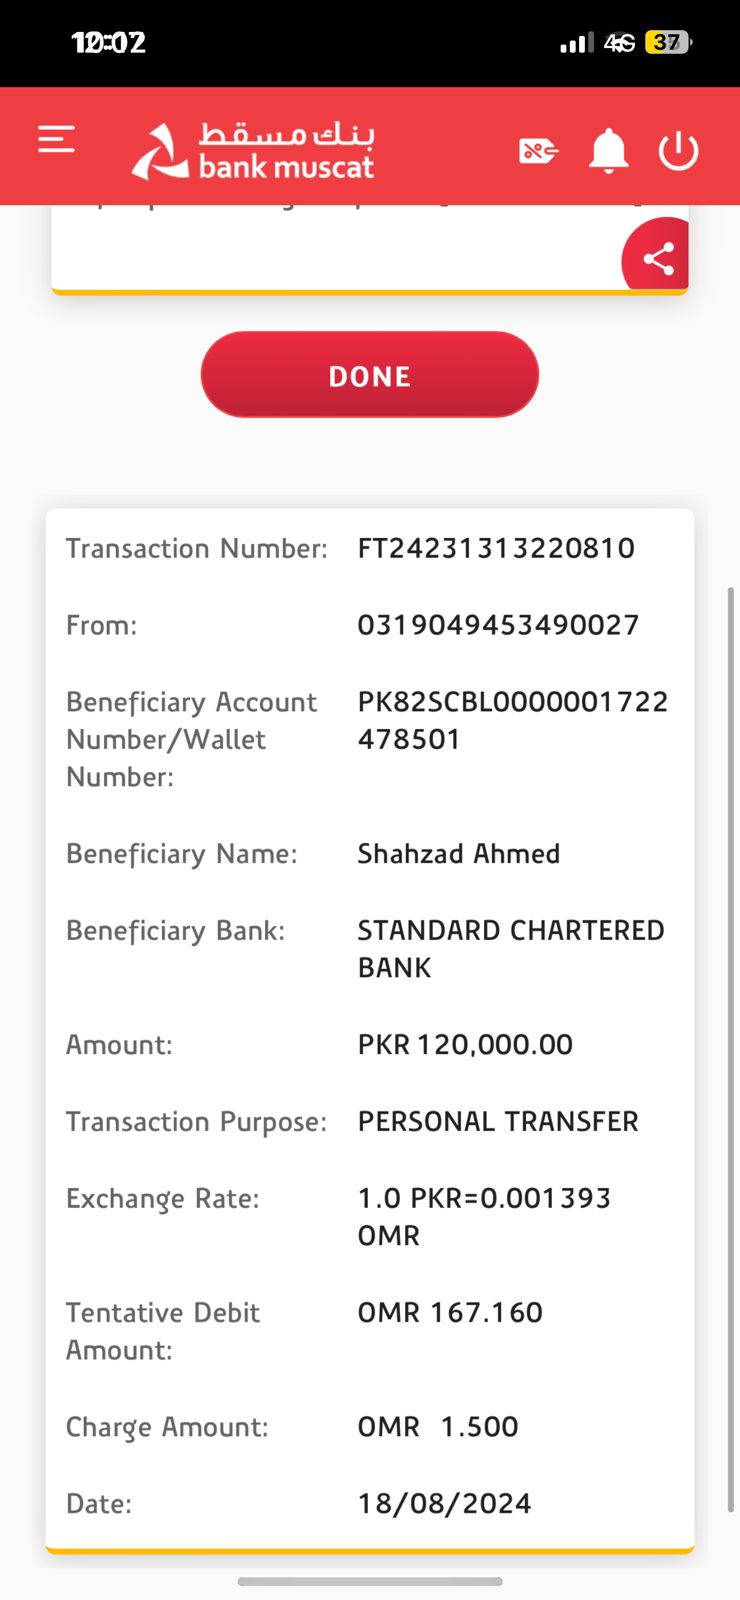
Task: Tap the PERSONAL TRANSFER purpose value
Action: click(x=498, y=1122)
